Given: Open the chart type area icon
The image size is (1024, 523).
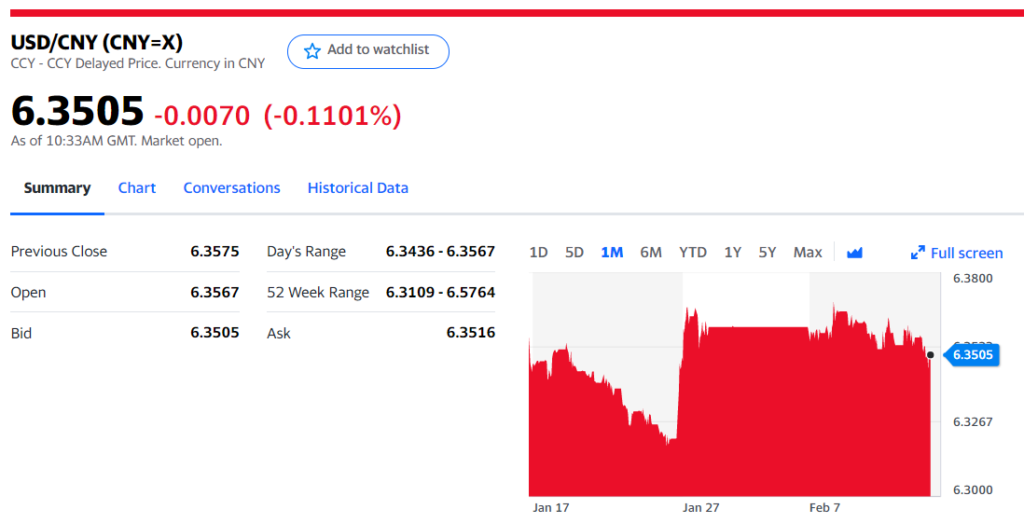Looking at the screenshot, I should pos(854,253).
